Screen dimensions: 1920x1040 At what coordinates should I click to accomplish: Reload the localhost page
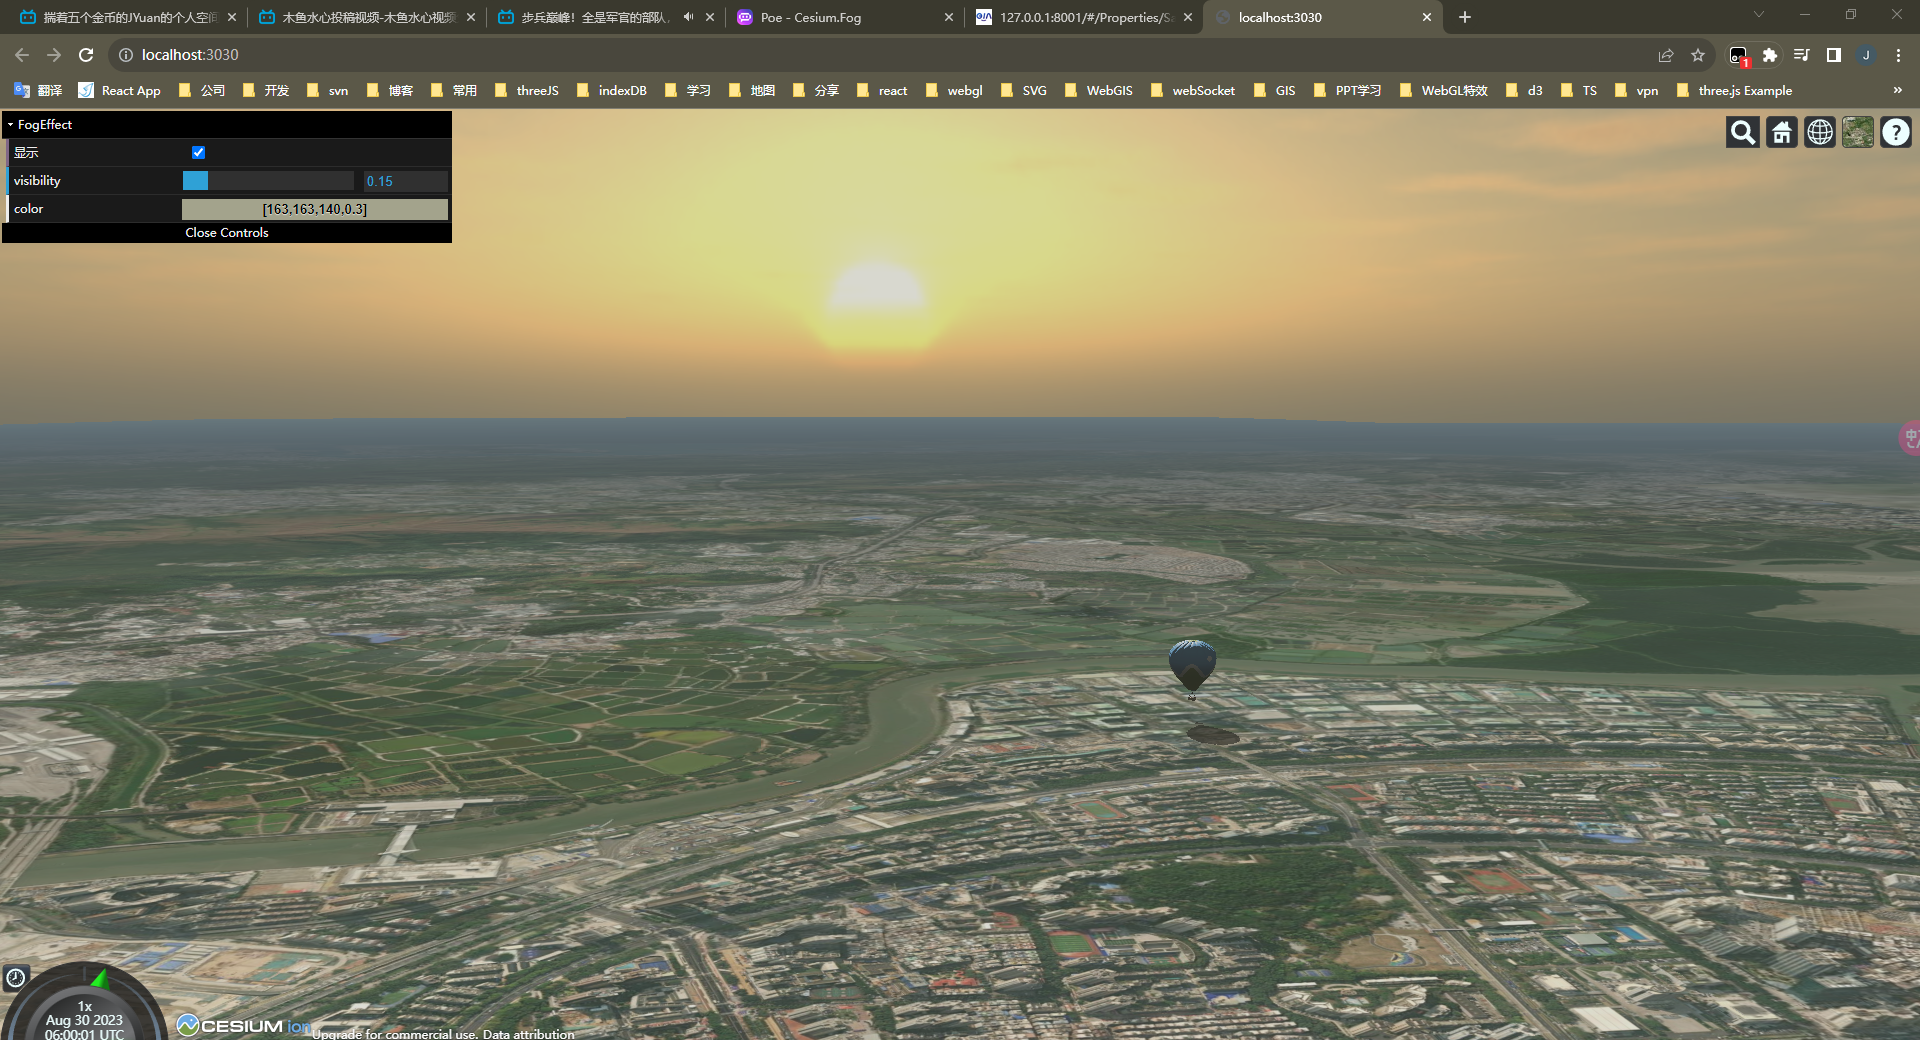pos(86,55)
